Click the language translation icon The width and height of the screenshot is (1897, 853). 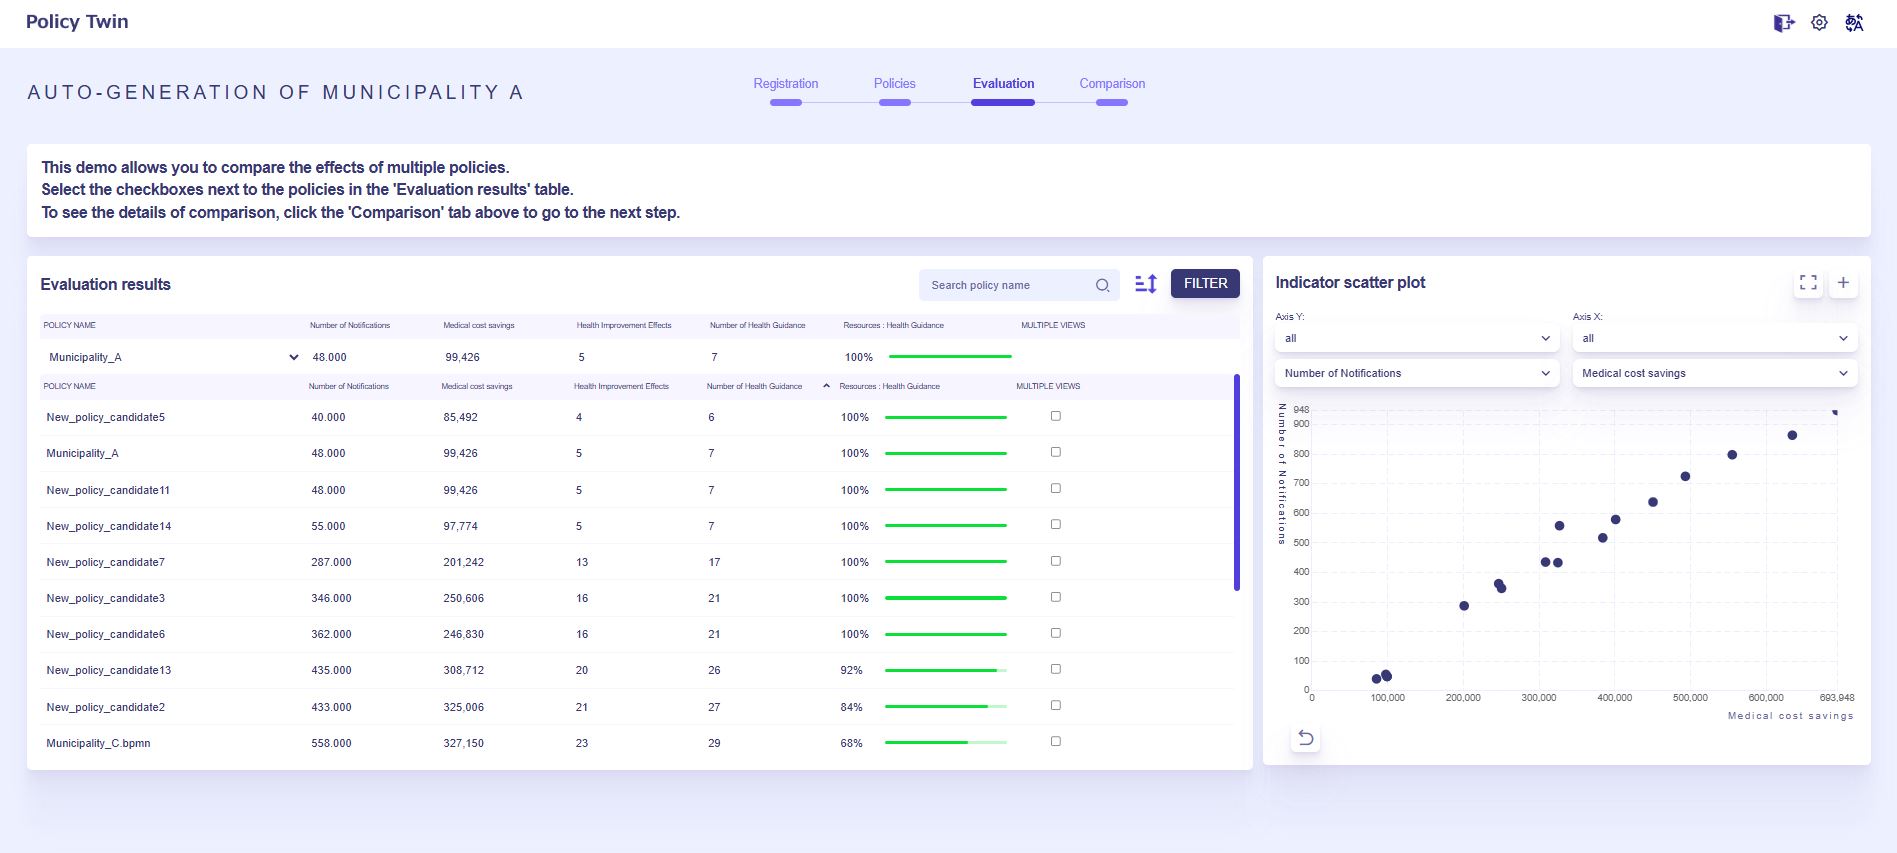point(1854,22)
